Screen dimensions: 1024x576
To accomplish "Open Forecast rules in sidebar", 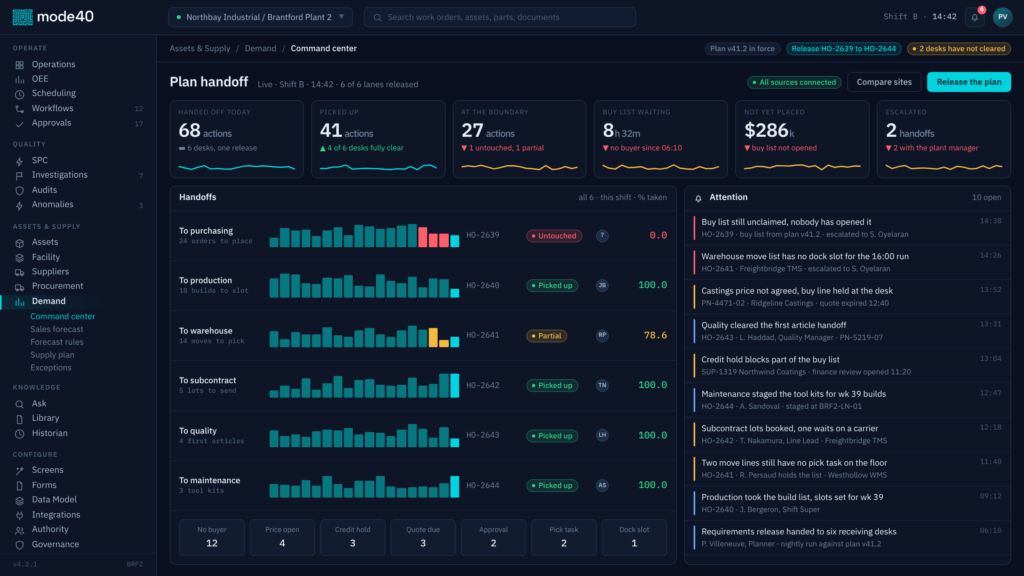I will 57,342.
